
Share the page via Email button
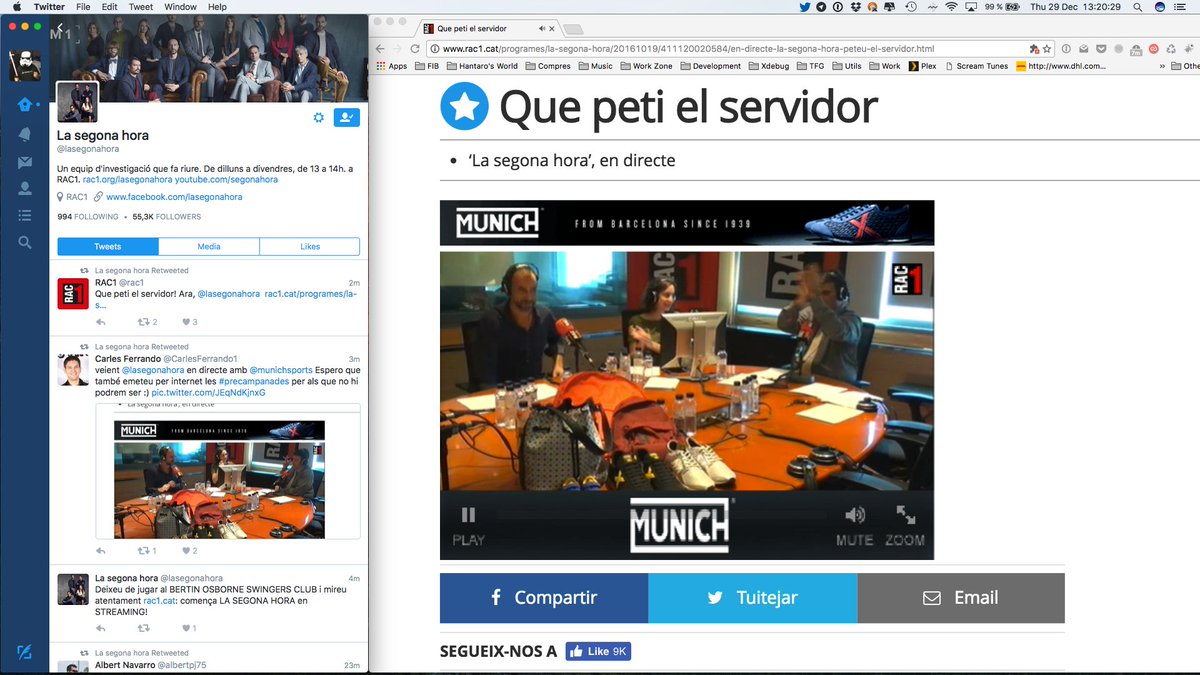pos(961,598)
